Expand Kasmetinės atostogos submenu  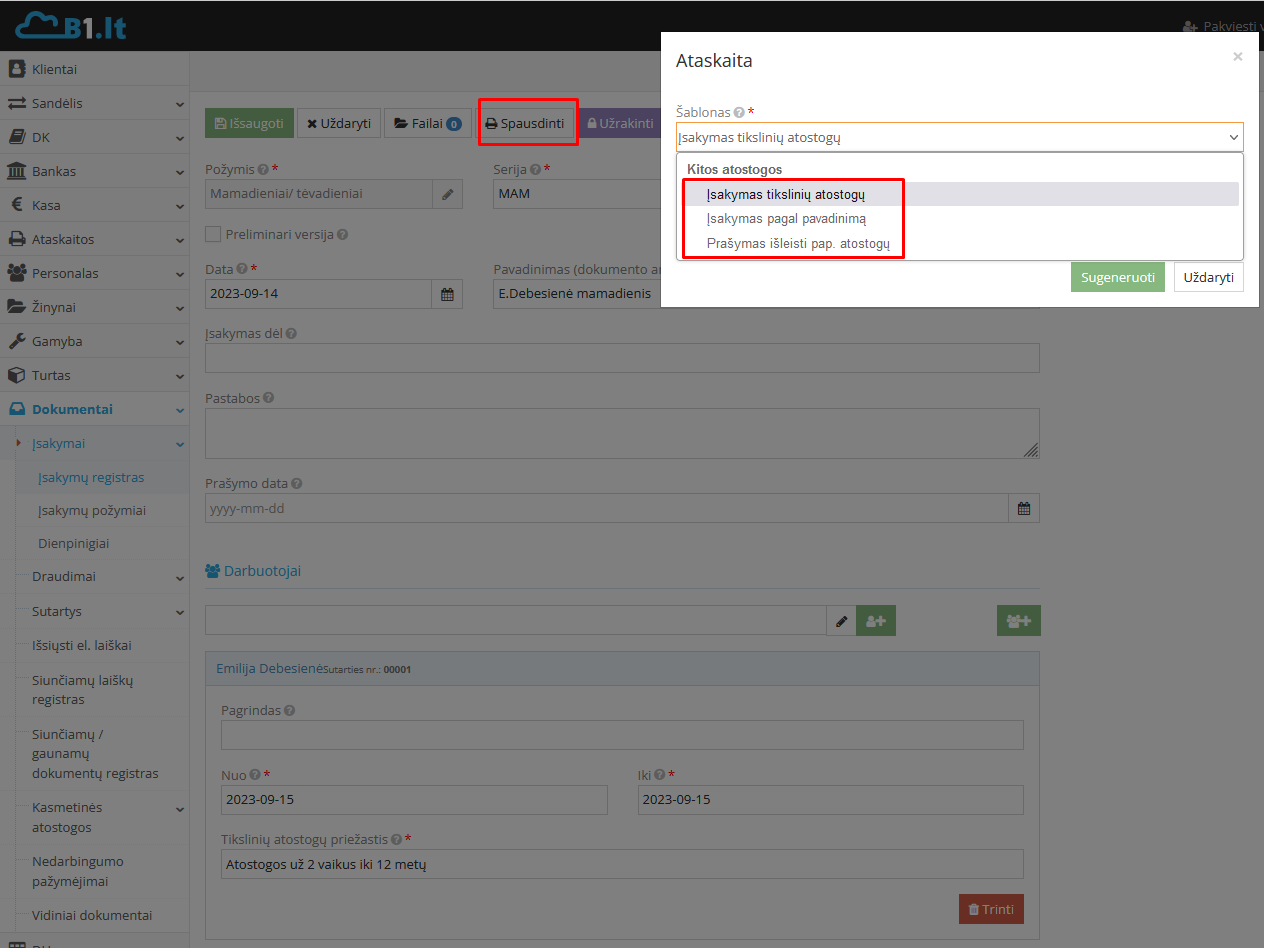(x=94, y=817)
